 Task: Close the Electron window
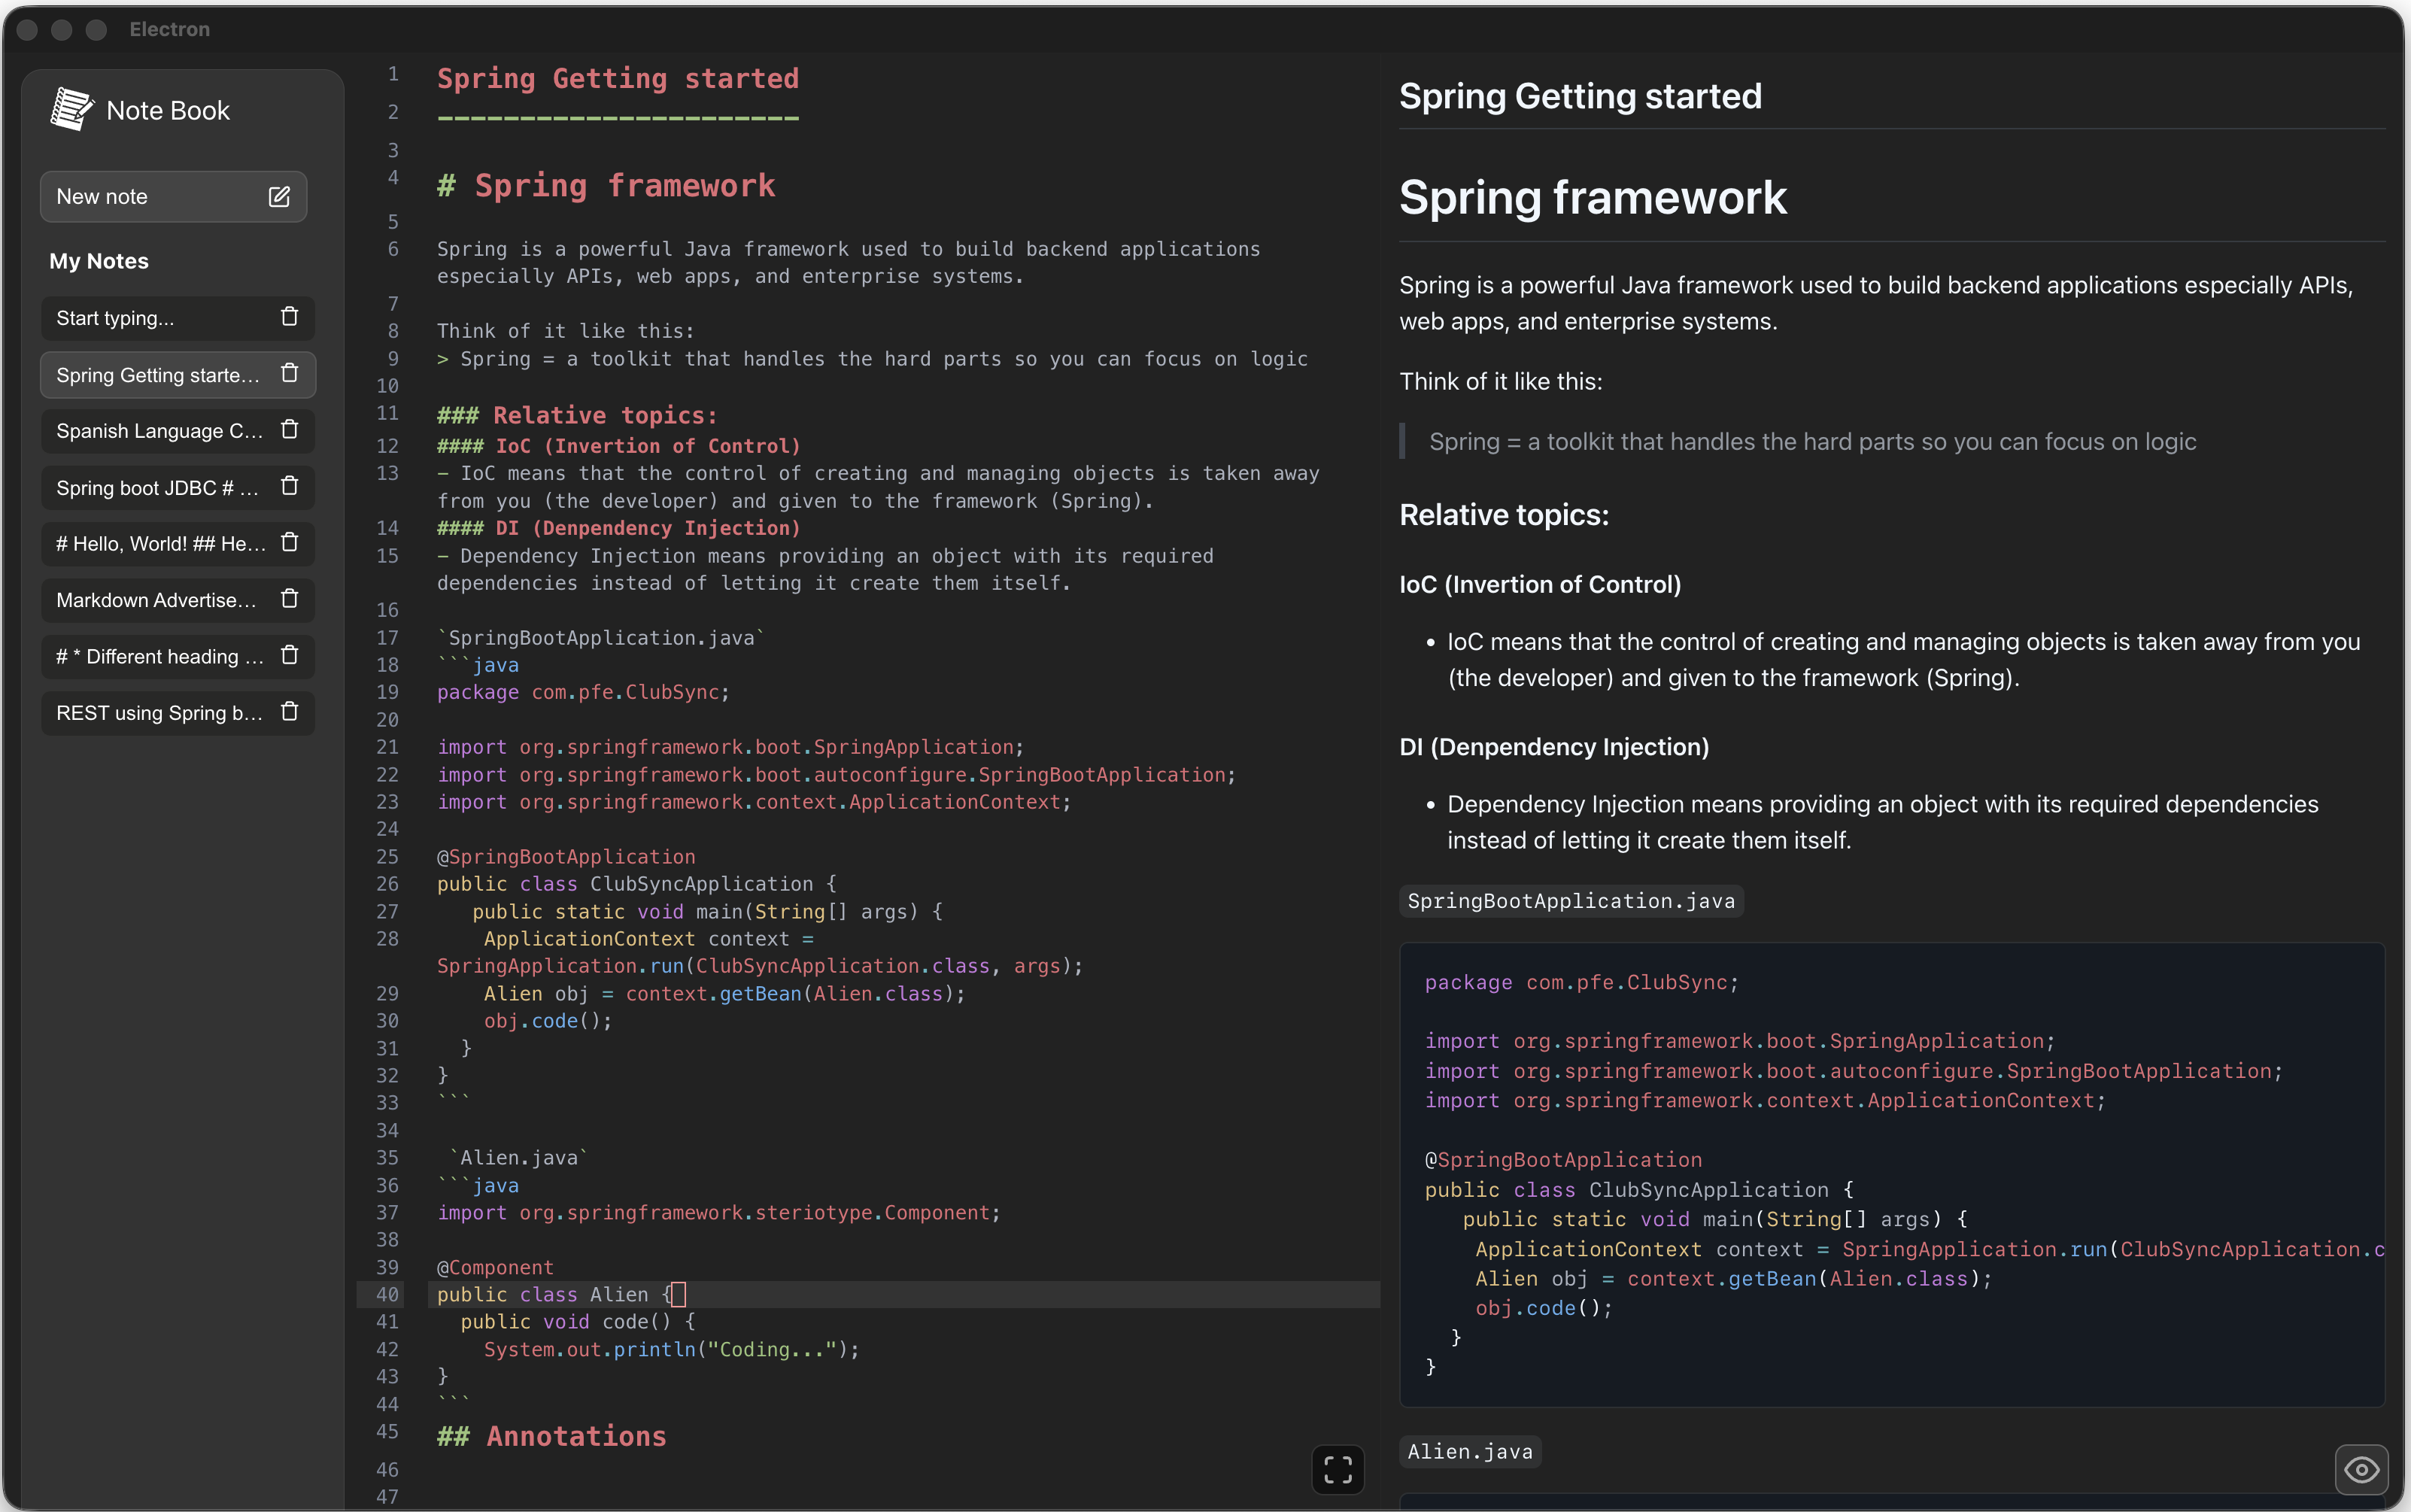[27, 29]
